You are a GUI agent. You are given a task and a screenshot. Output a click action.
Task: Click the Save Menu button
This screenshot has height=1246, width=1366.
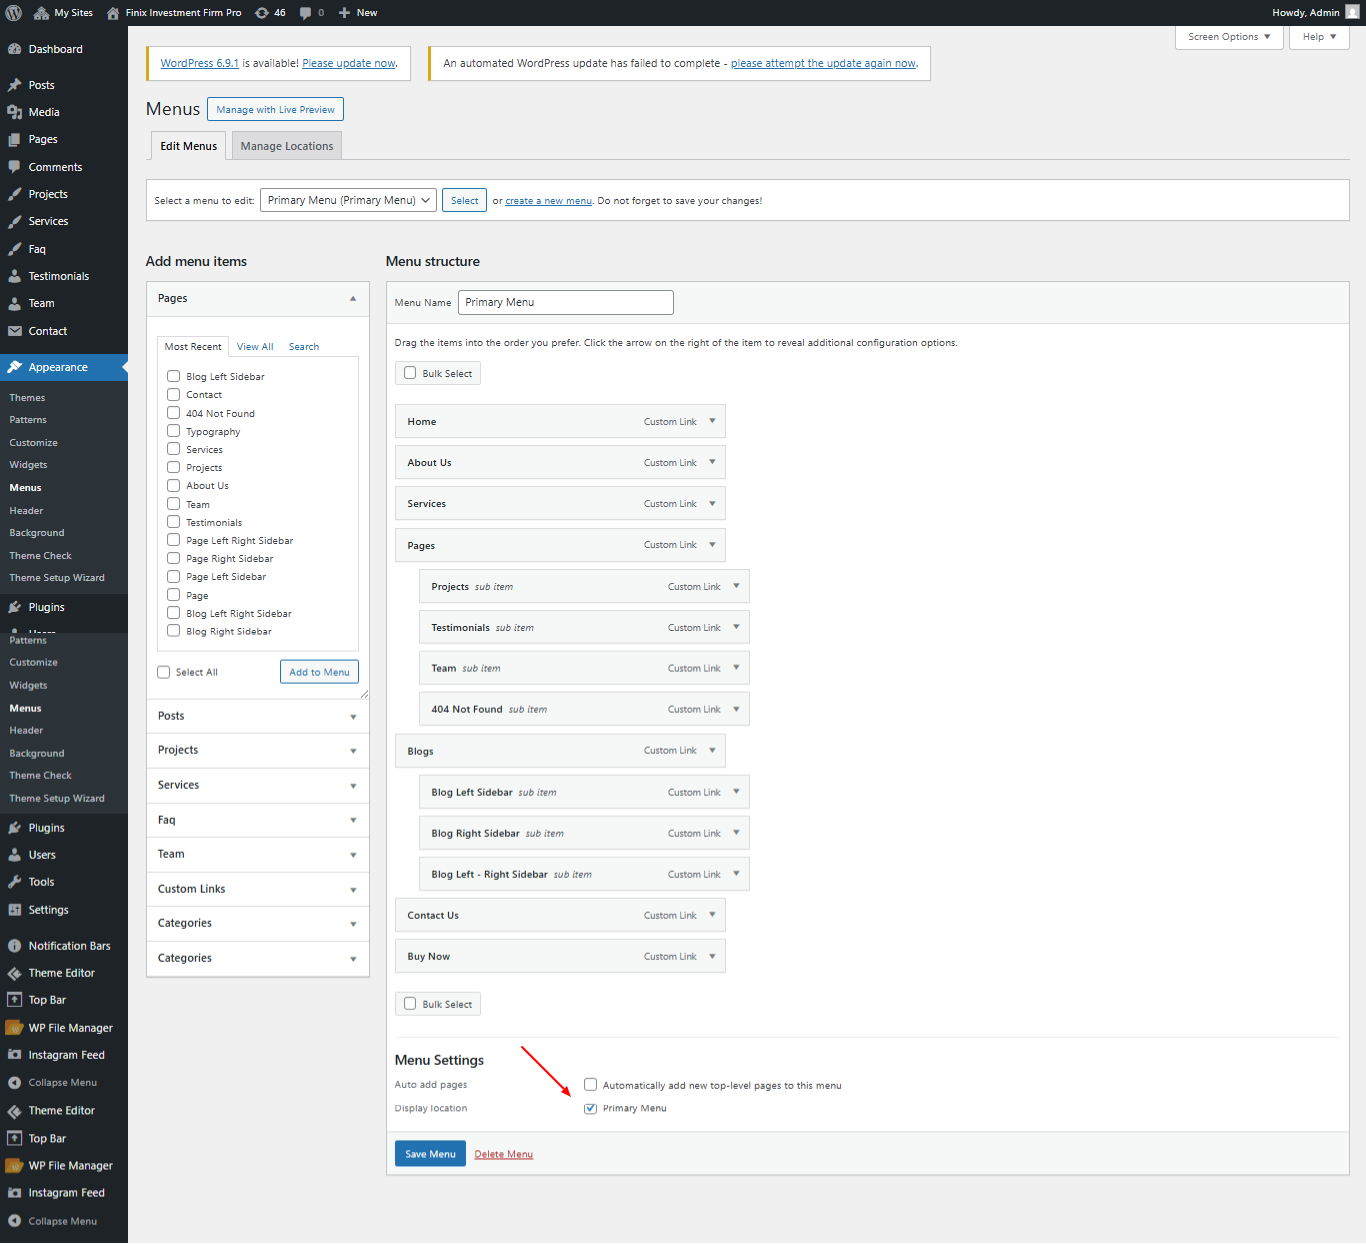(x=430, y=1154)
